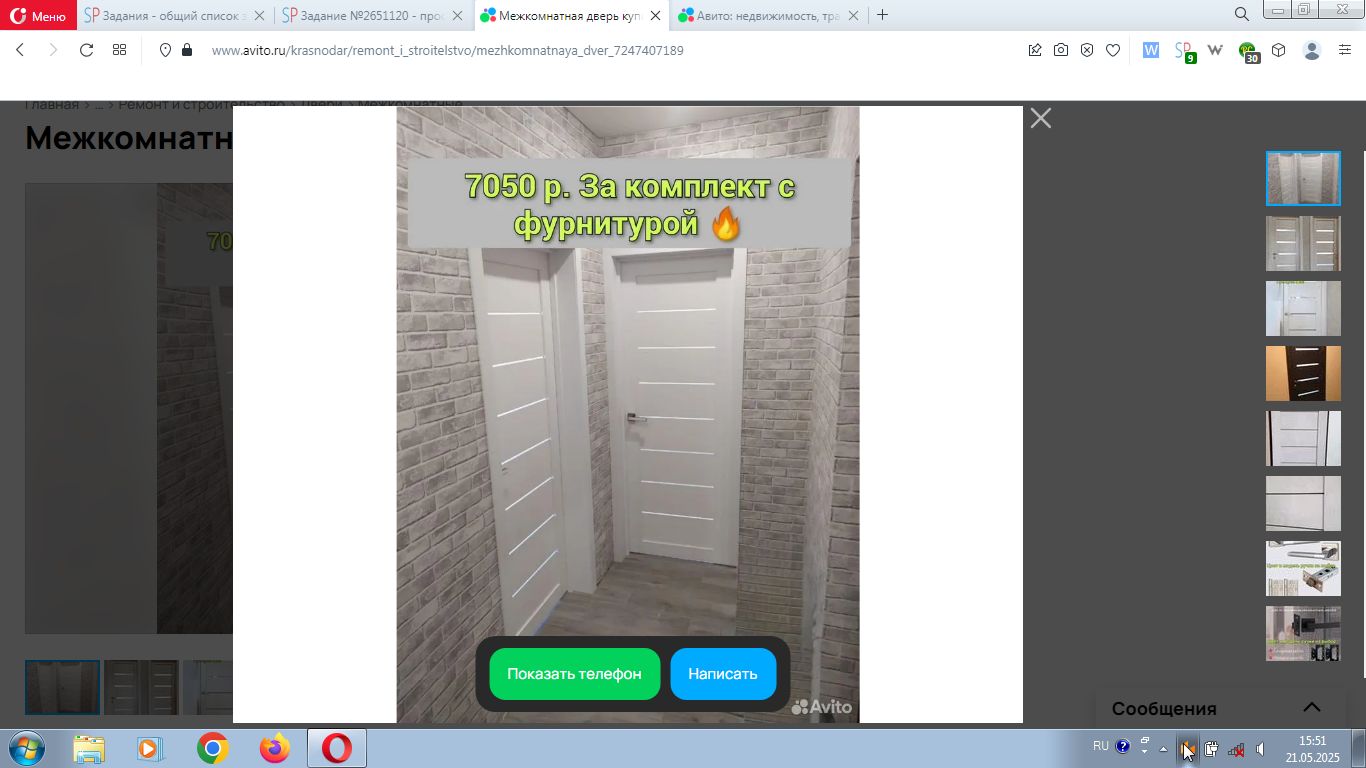1366x768 pixels.
Task: Open the Сообщения messages panel label
Action: coord(1164,709)
